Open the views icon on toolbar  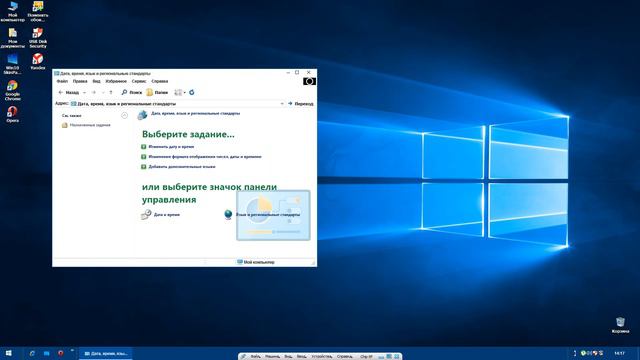(x=178, y=93)
